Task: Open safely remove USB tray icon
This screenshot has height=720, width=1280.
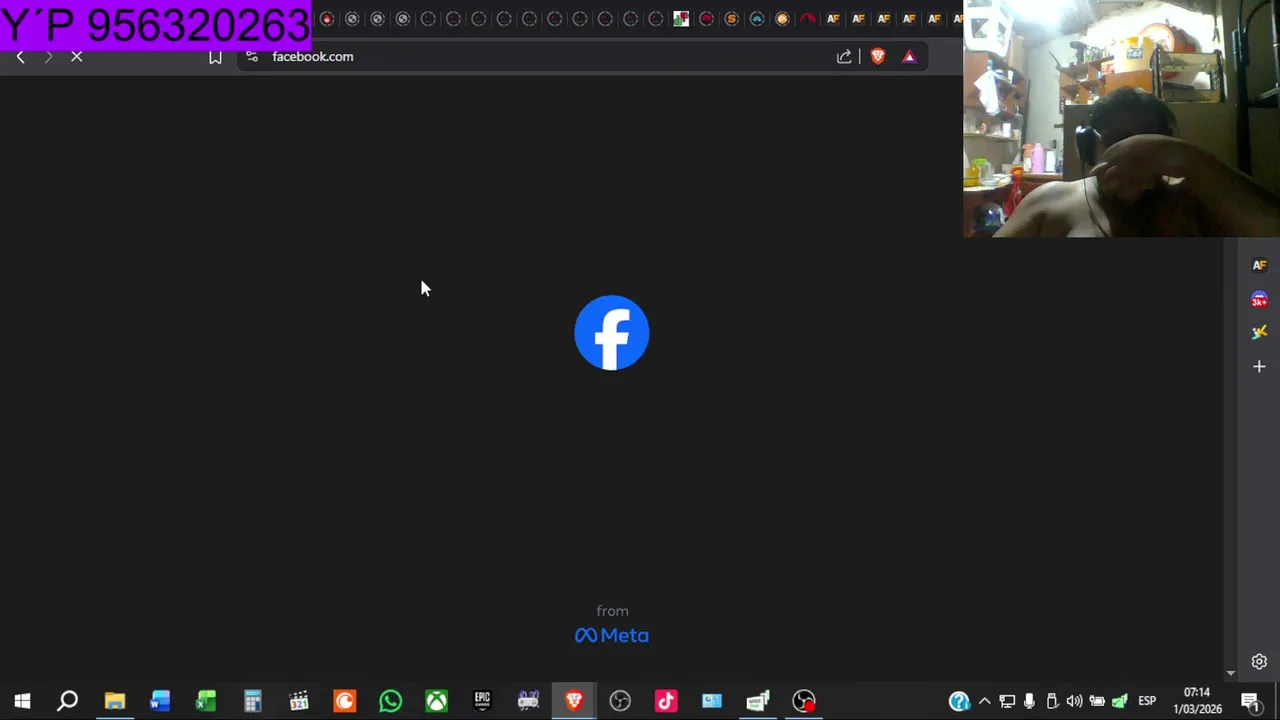Action: click(x=1052, y=701)
